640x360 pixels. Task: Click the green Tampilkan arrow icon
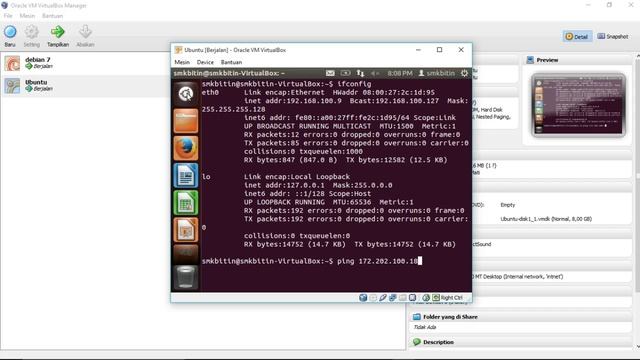click(58, 31)
